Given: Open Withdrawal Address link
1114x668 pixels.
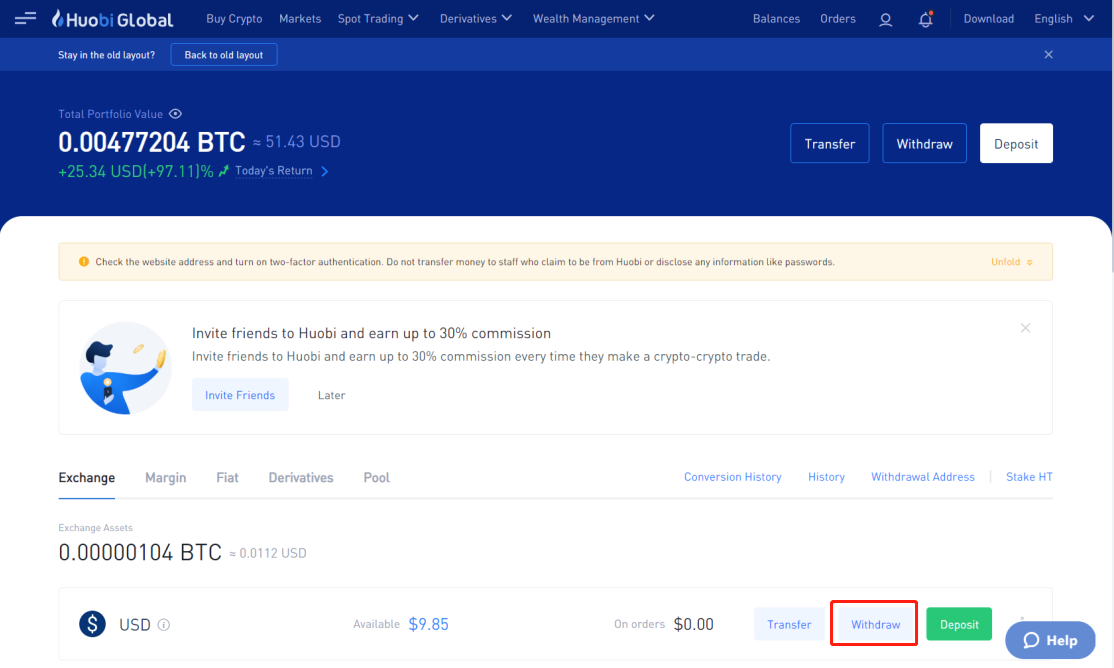Looking at the screenshot, I should (923, 477).
